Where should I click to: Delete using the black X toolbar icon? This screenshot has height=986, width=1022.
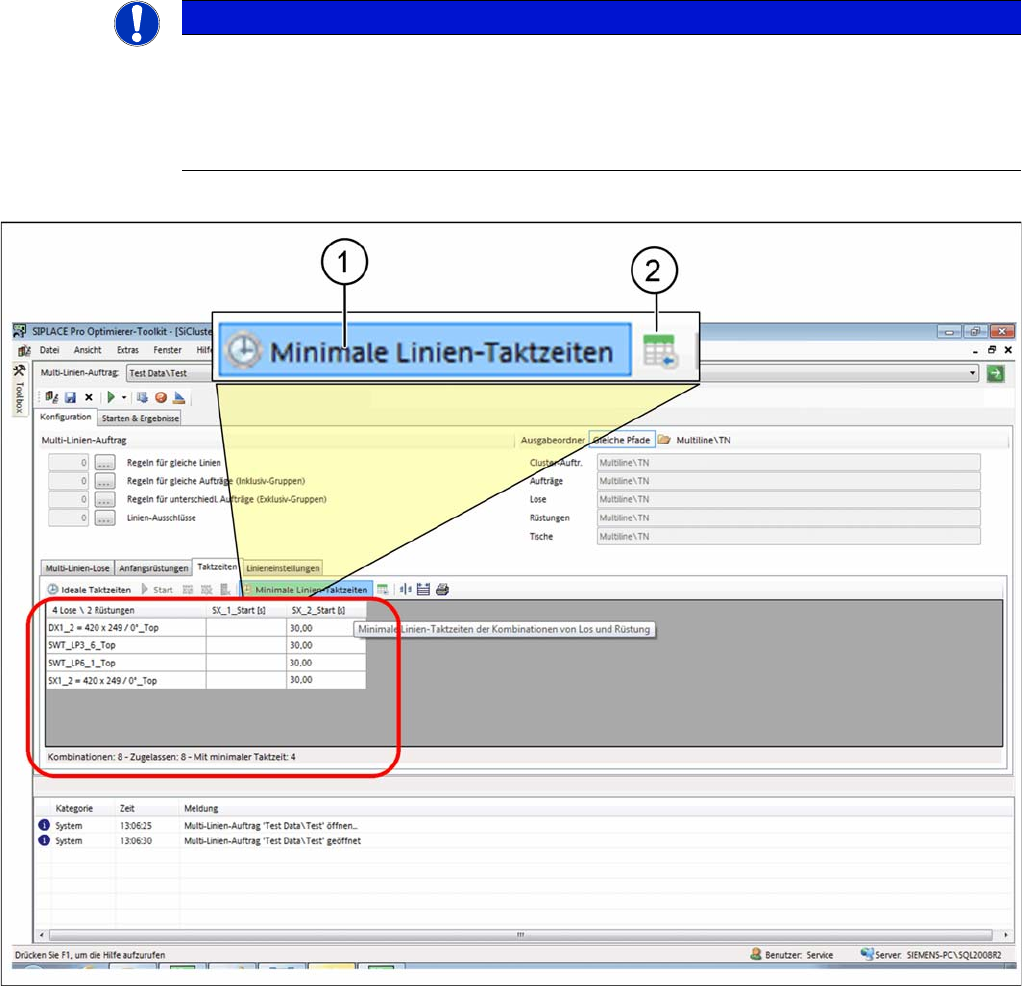(x=89, y=397)
